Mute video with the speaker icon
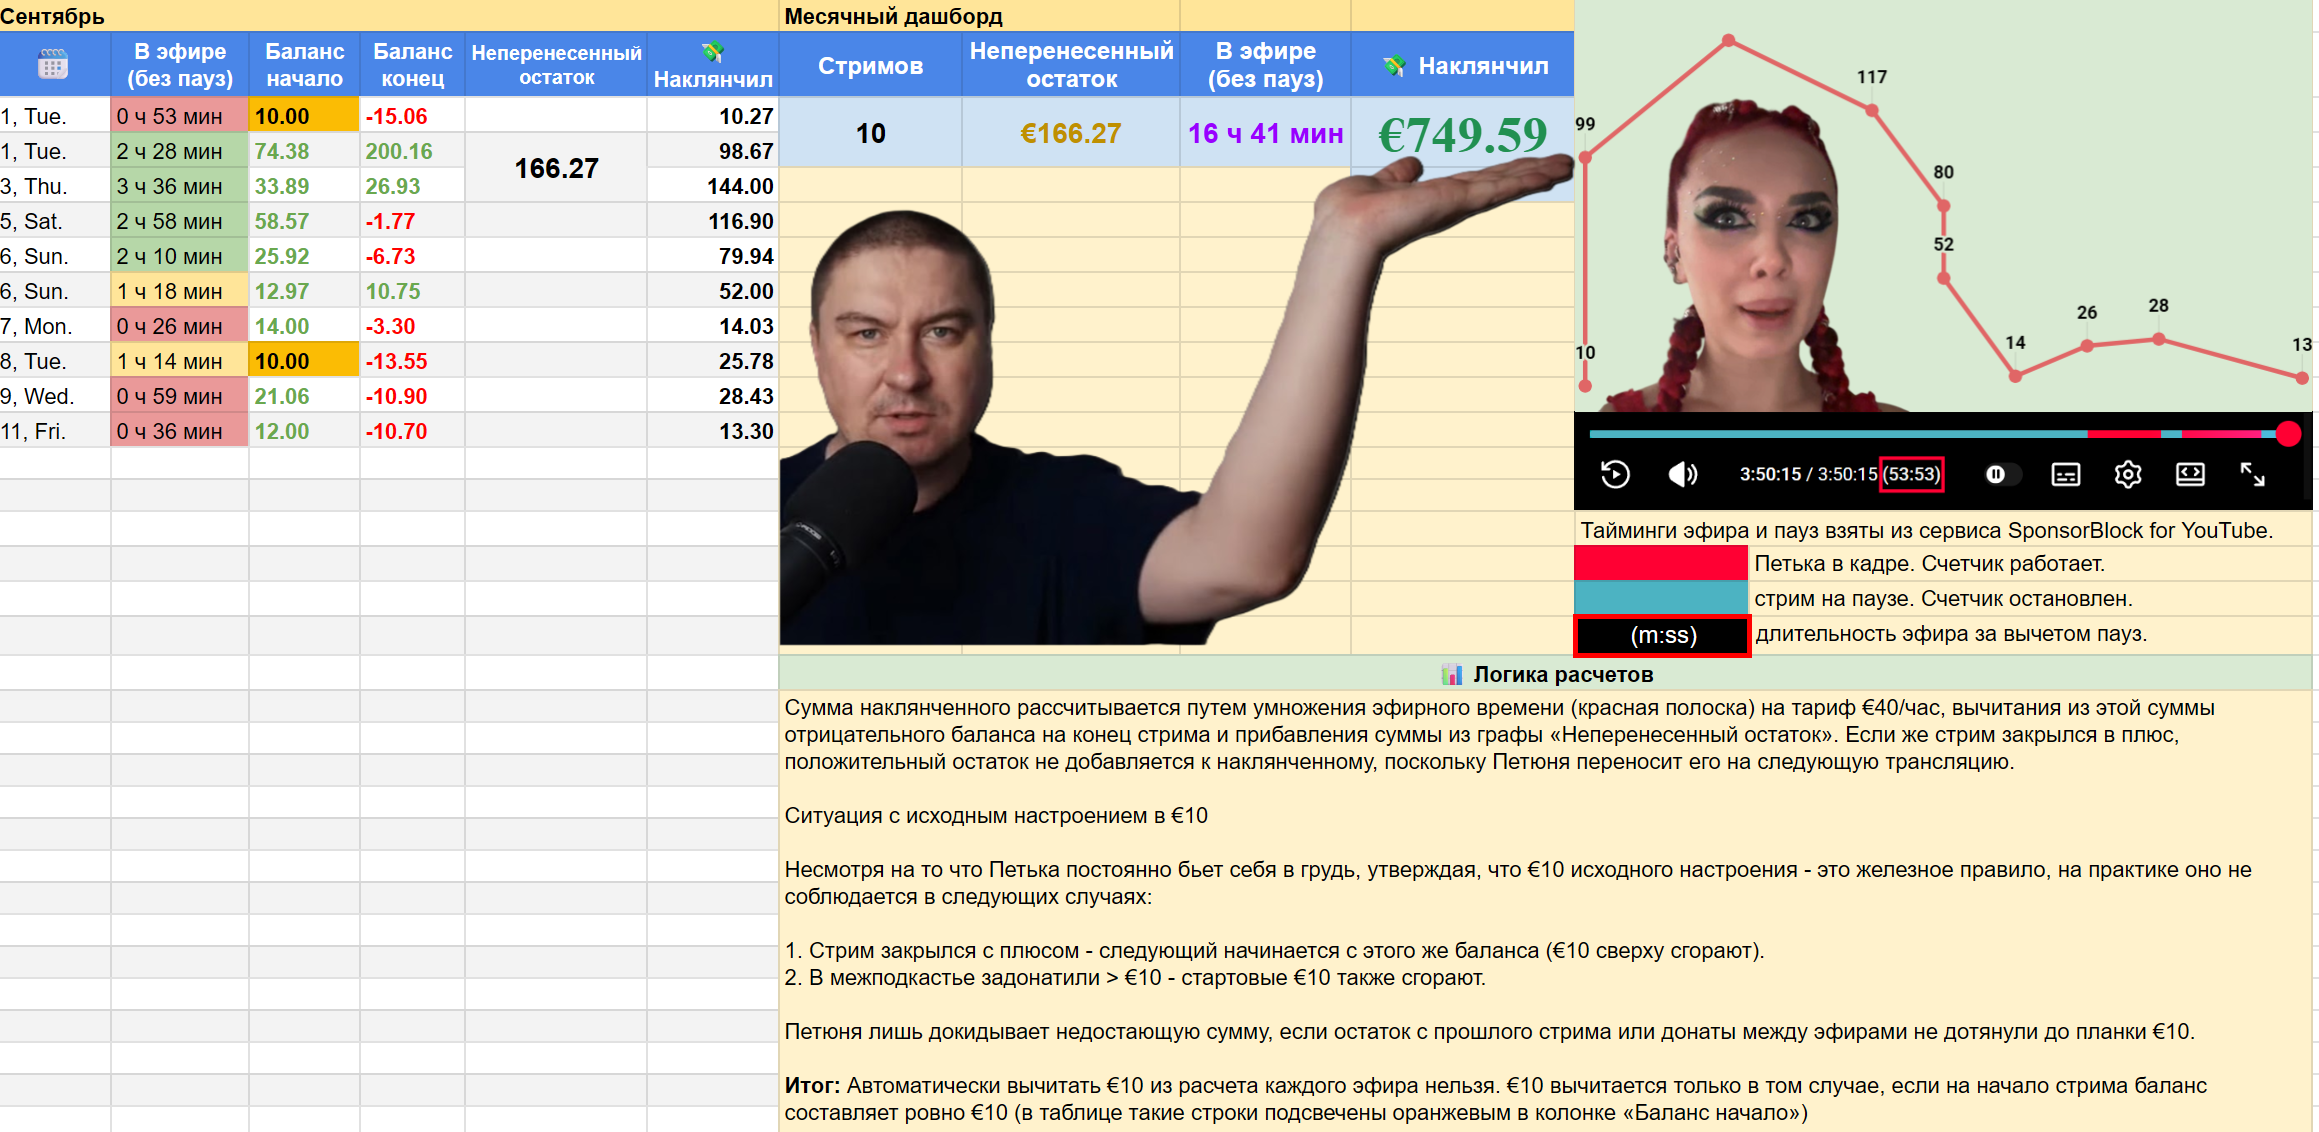The width and height of the screenshot is (2319, 1132). tap(1683, 474)
